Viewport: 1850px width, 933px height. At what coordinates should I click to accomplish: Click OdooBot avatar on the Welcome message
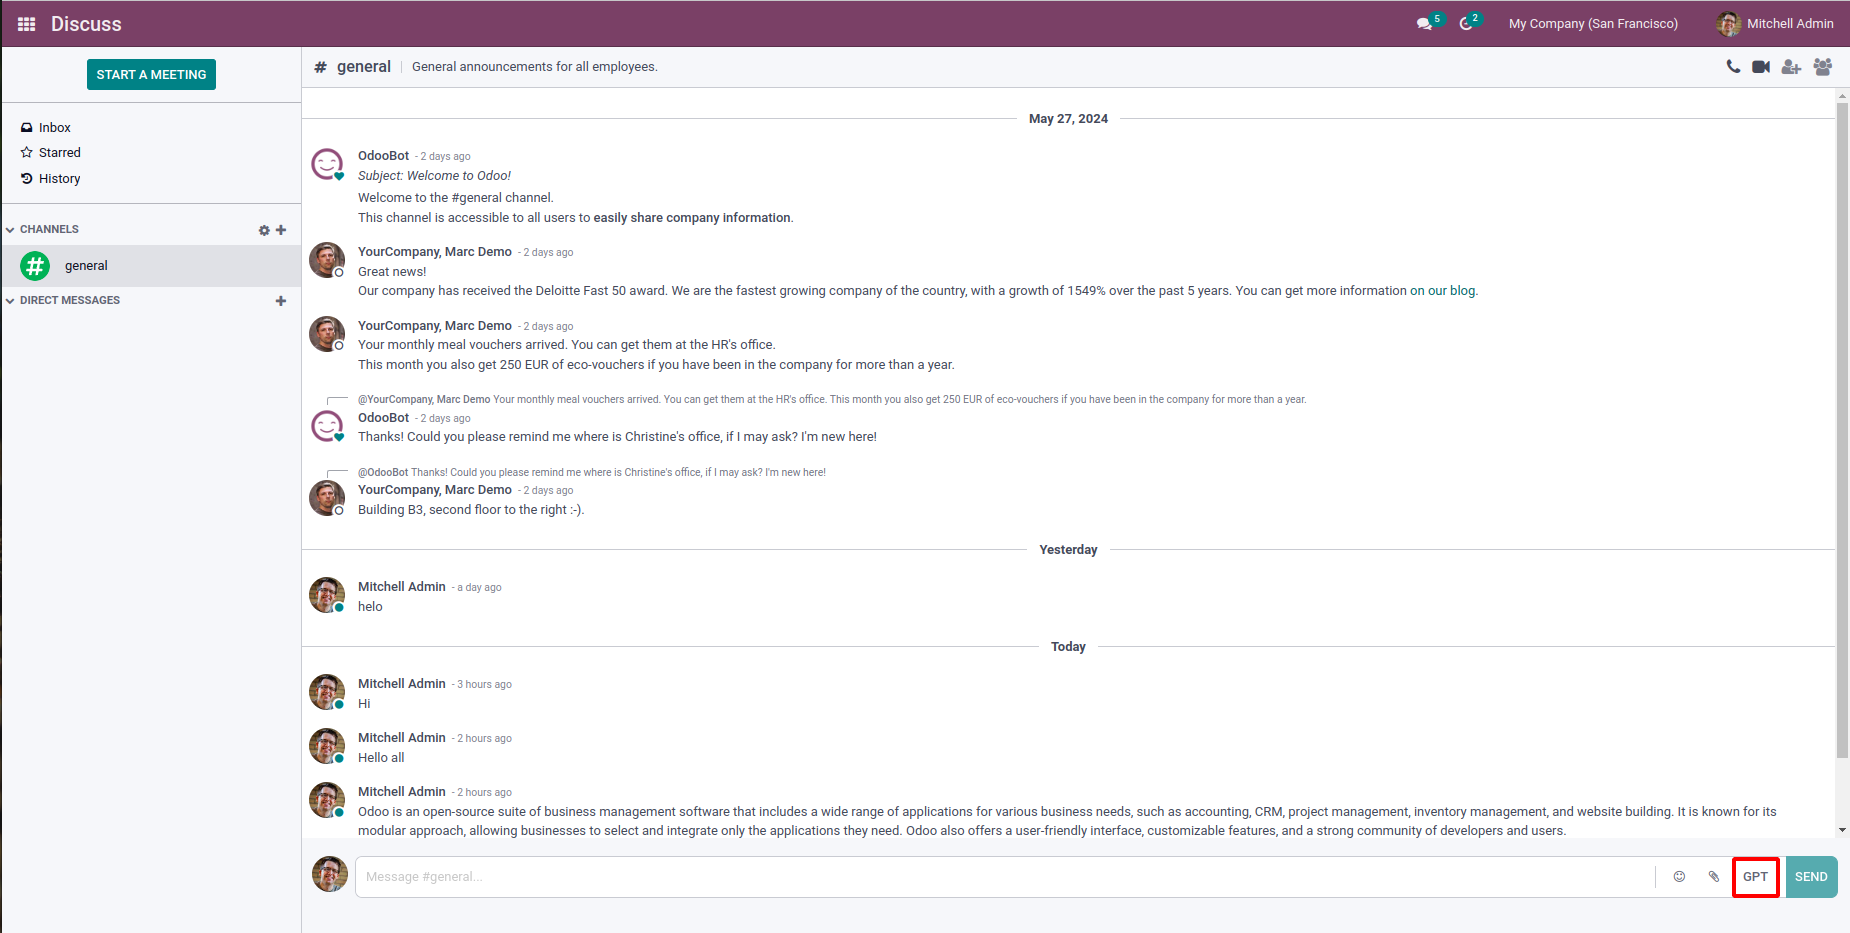click(x=327, y=164)
